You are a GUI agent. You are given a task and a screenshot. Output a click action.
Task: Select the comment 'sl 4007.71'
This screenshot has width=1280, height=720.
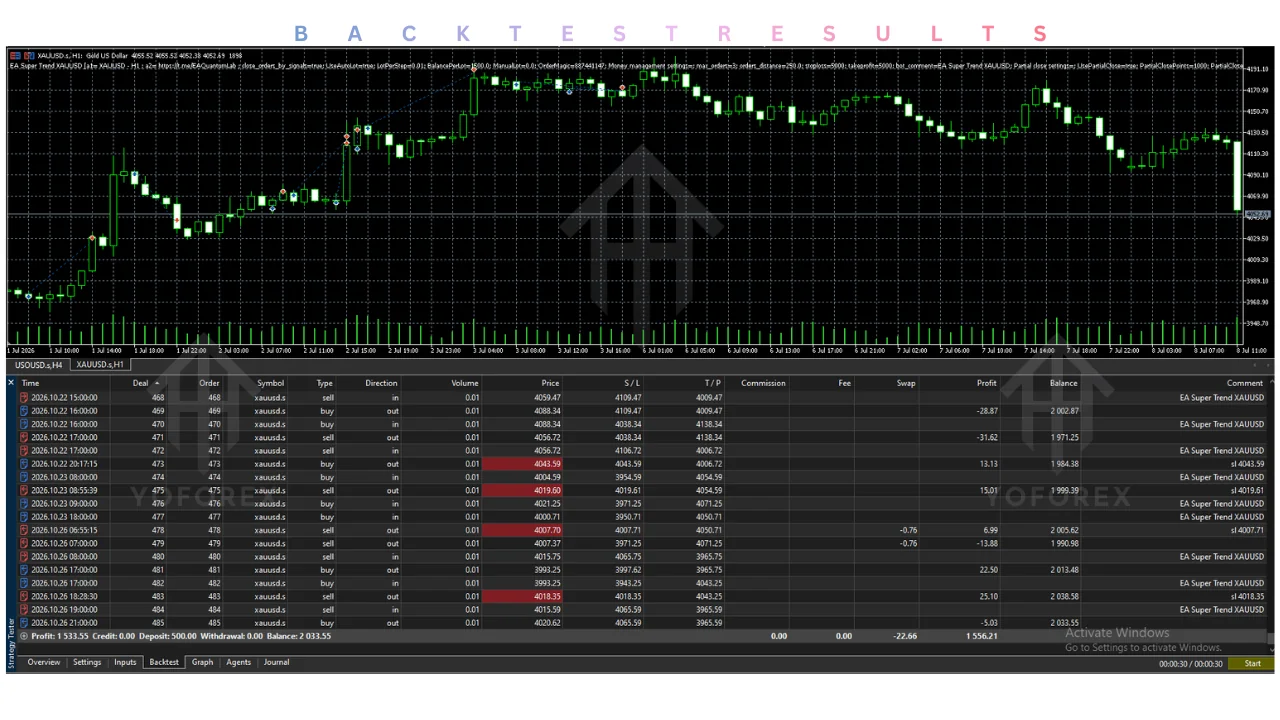coord(1246,530)
